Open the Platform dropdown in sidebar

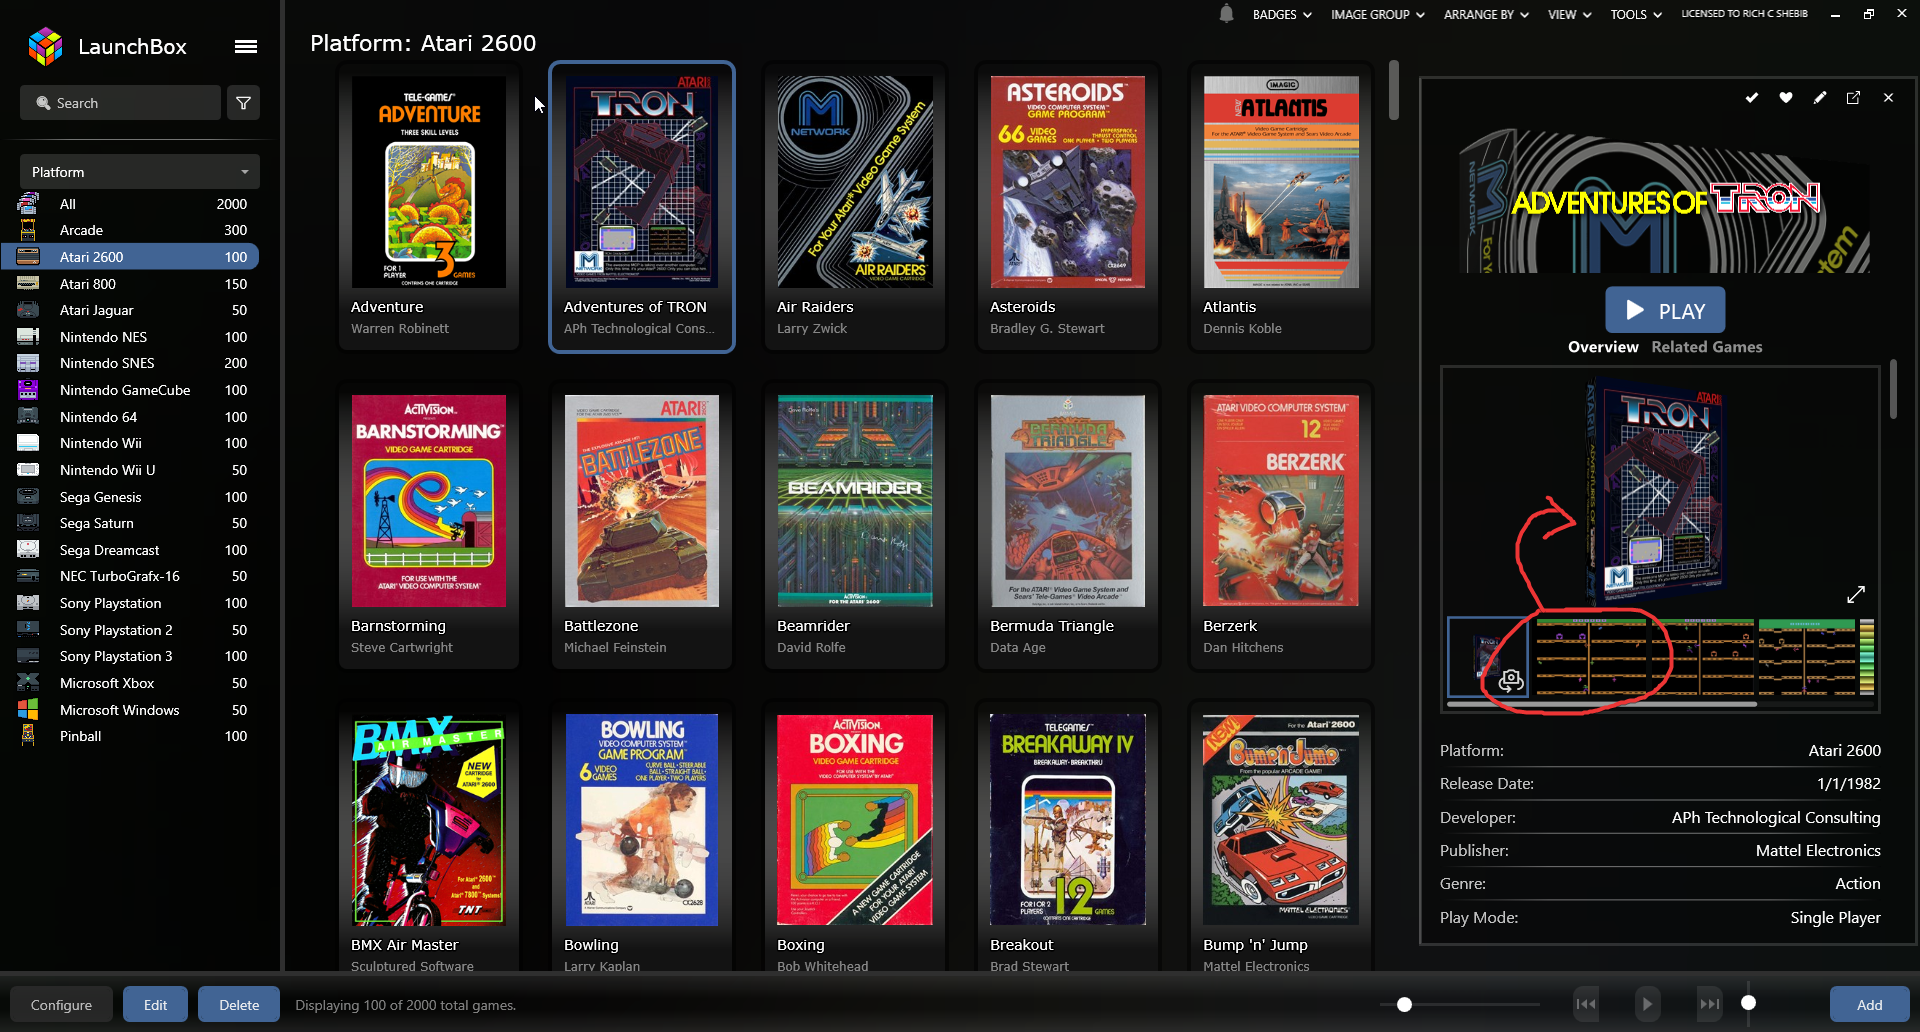tap(140, 172)
